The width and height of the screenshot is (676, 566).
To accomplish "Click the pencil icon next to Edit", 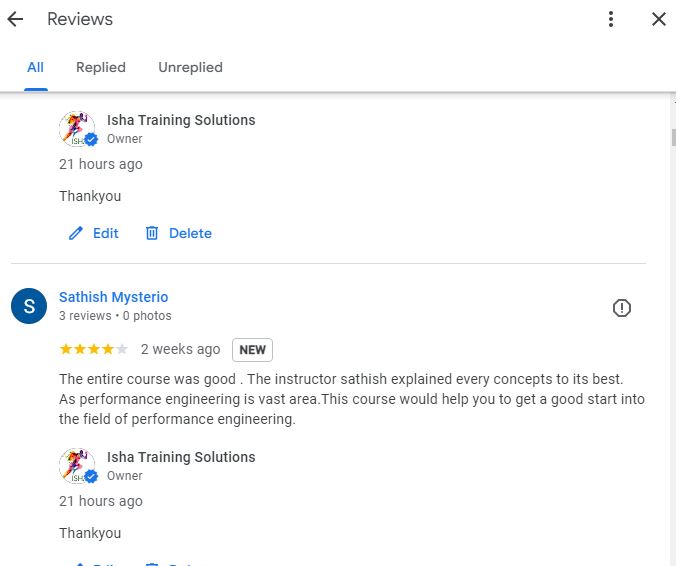I will tap(76, 233).
